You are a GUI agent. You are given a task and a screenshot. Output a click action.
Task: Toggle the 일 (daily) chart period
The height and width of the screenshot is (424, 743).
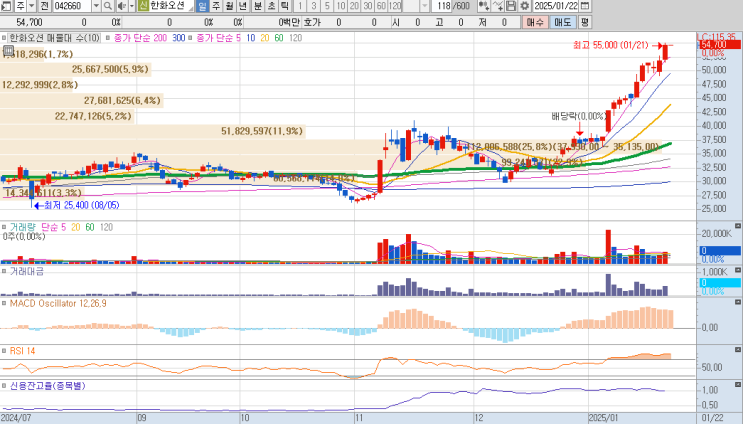(x=203, y=6)
